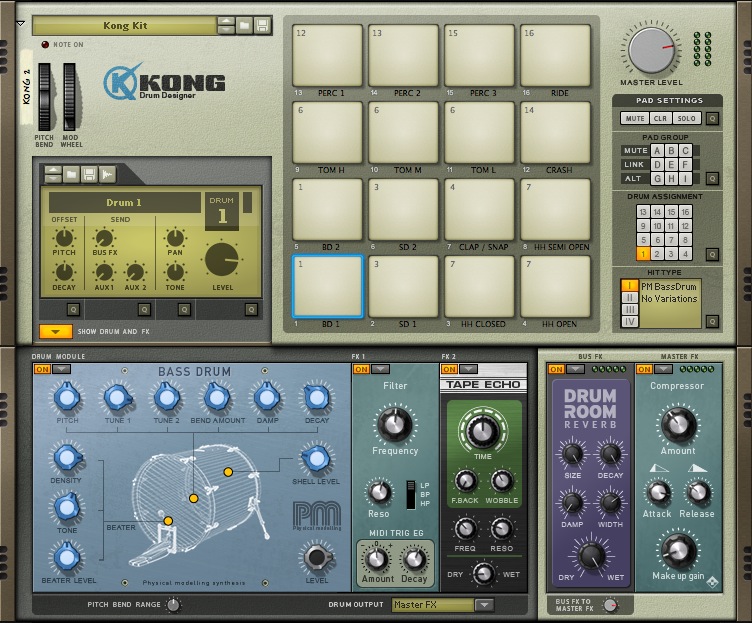The height and width of the screenshot is (623, 752).
Task: Save the Kong Kit patch with floppy icon
Action: [x=262, y=25]
